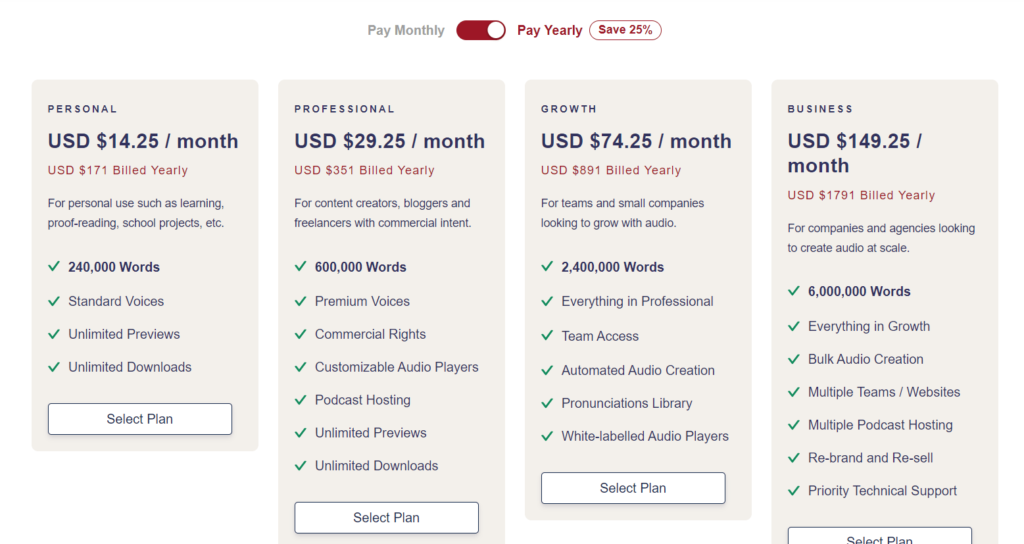The height and width of the screenshot is (544, 1024).
Task: Click checkmark next to 240,000 Words
Action: tap(54, 266)
